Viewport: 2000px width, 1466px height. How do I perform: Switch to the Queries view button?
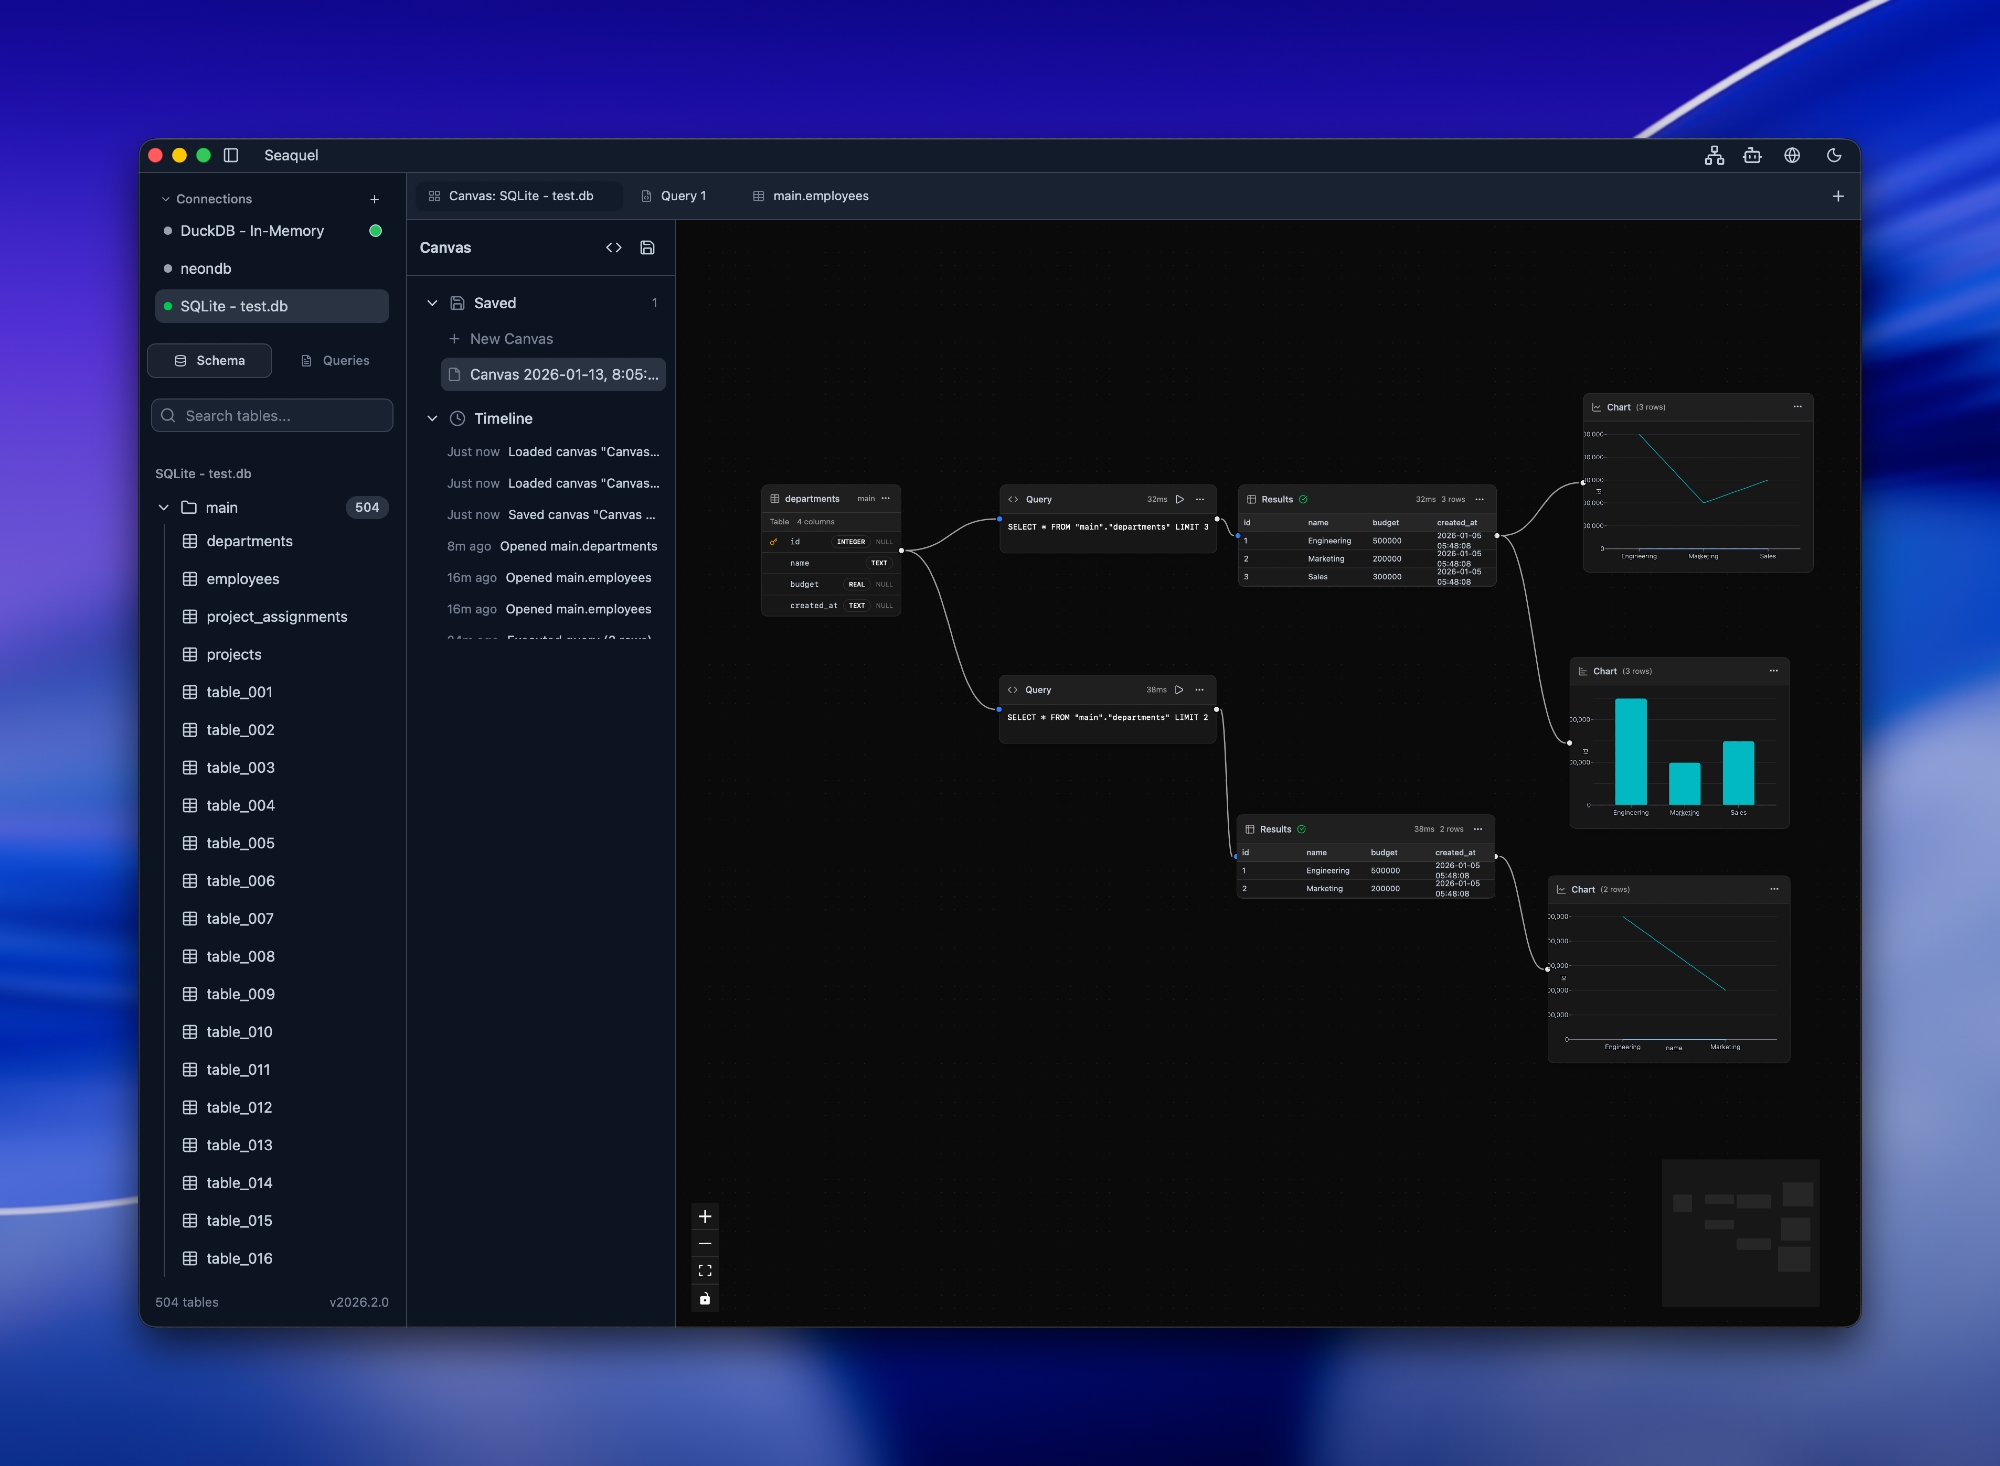point(335,361)
